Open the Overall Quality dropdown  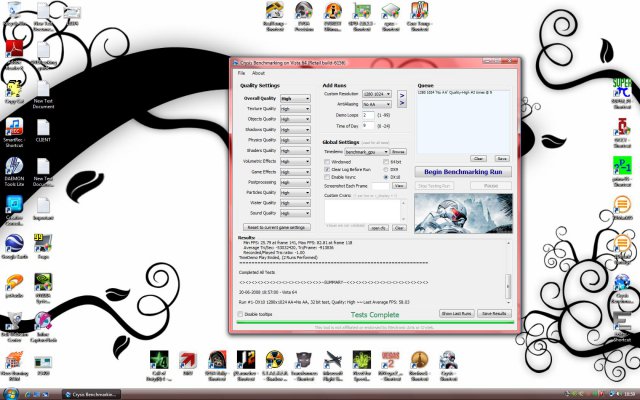click(x=295, y=98)
